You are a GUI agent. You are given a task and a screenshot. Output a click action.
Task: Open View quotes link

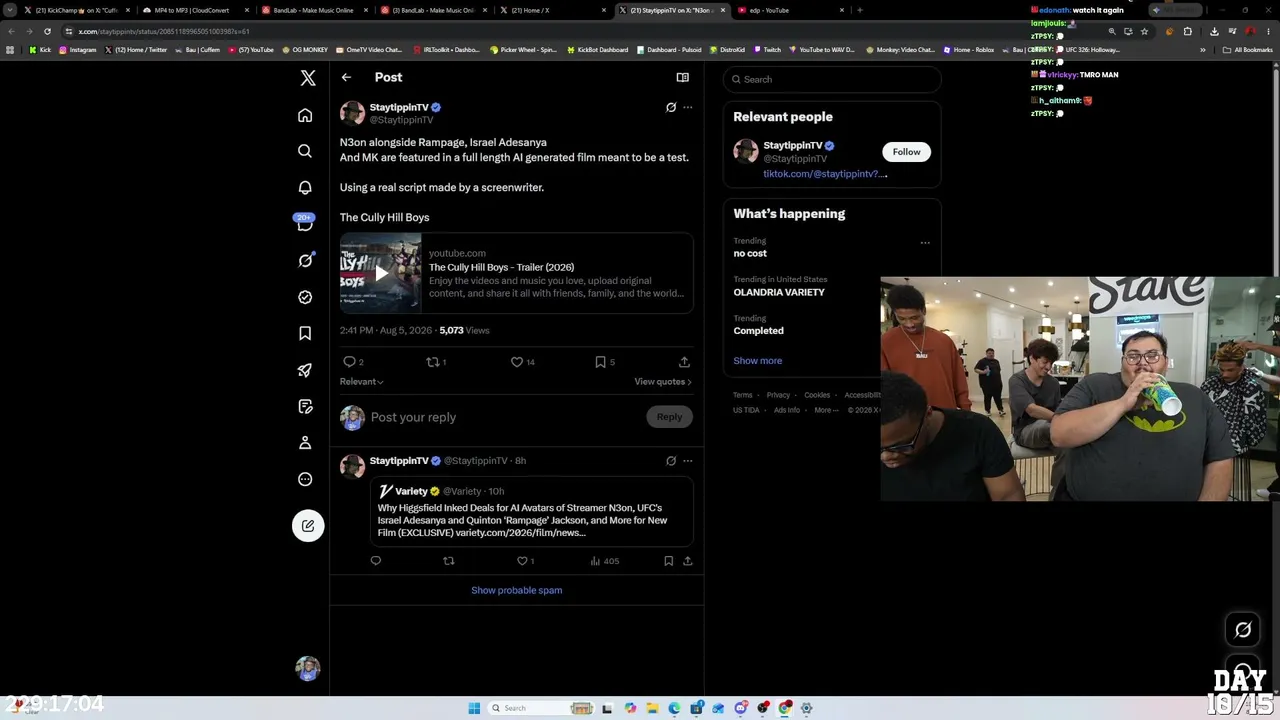[663, 381]
